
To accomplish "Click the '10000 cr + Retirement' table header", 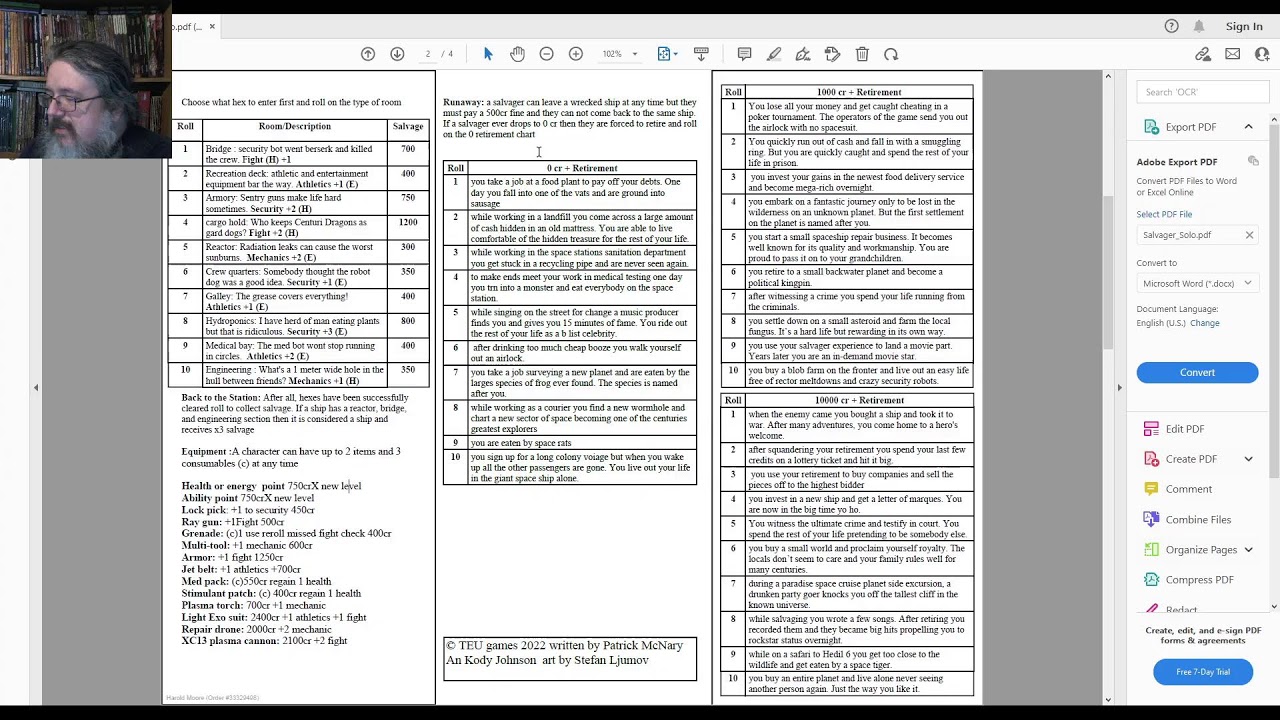I will [859, 400].
